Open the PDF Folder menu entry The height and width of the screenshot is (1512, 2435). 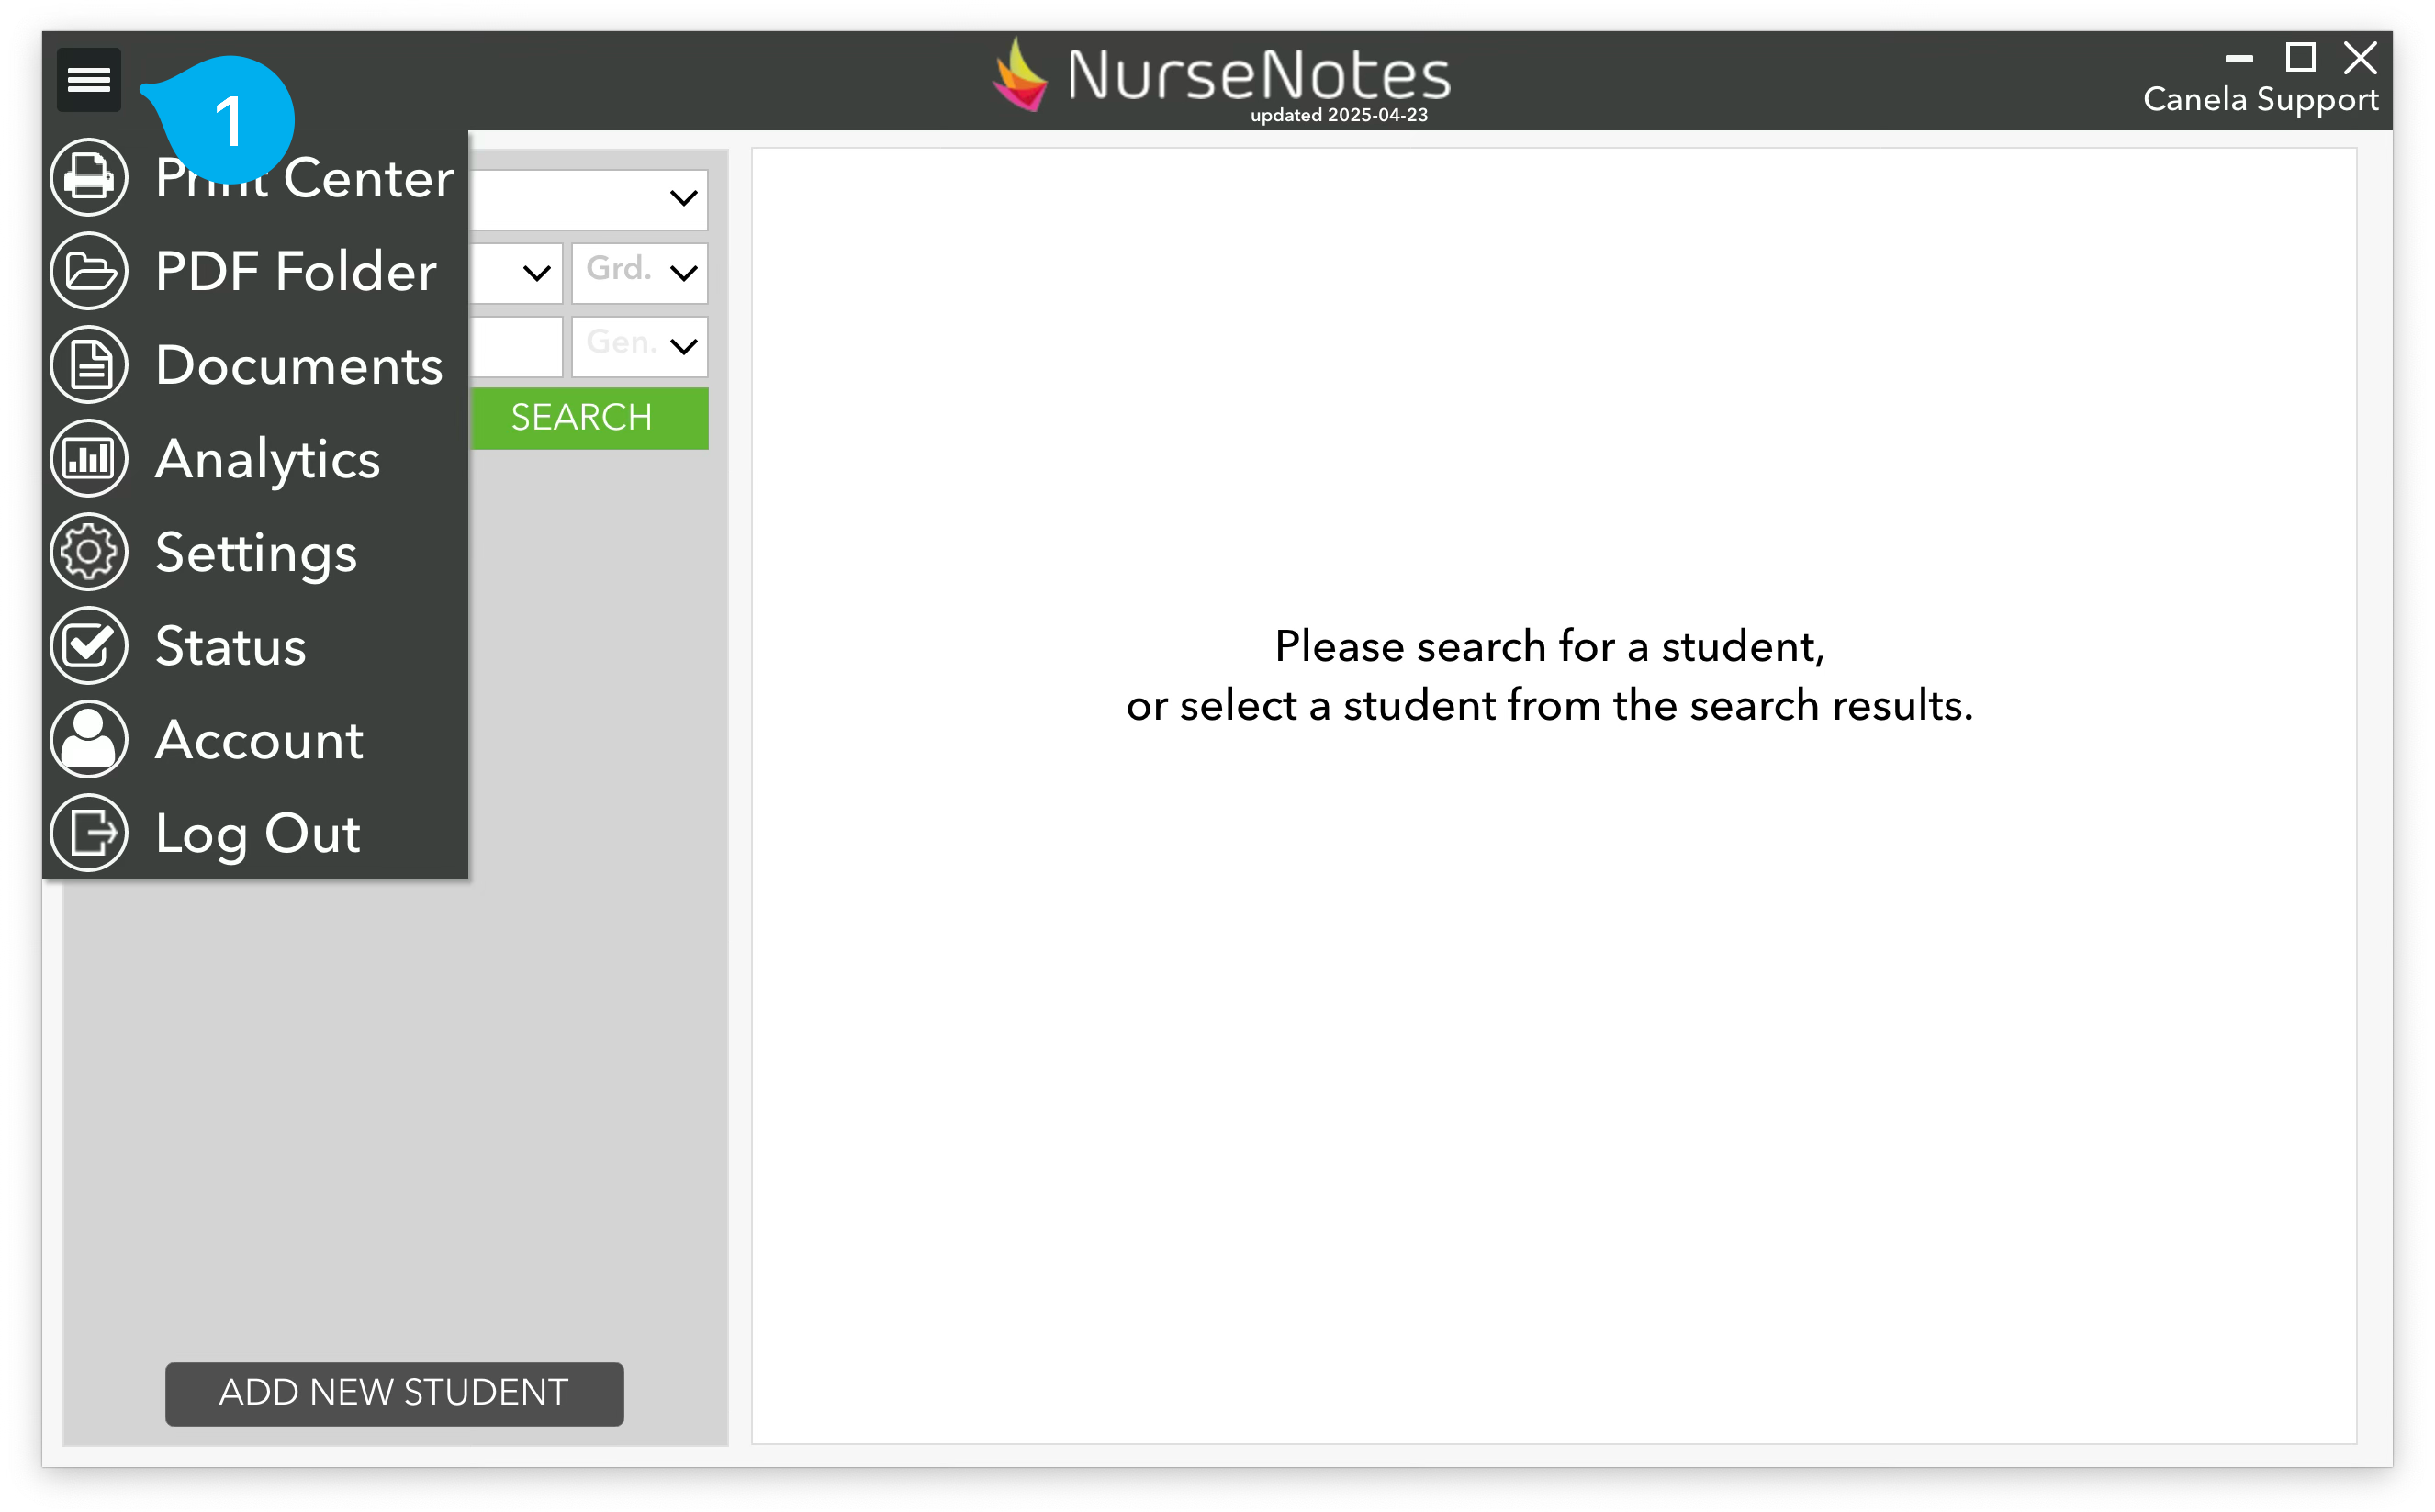pos(296,271)
